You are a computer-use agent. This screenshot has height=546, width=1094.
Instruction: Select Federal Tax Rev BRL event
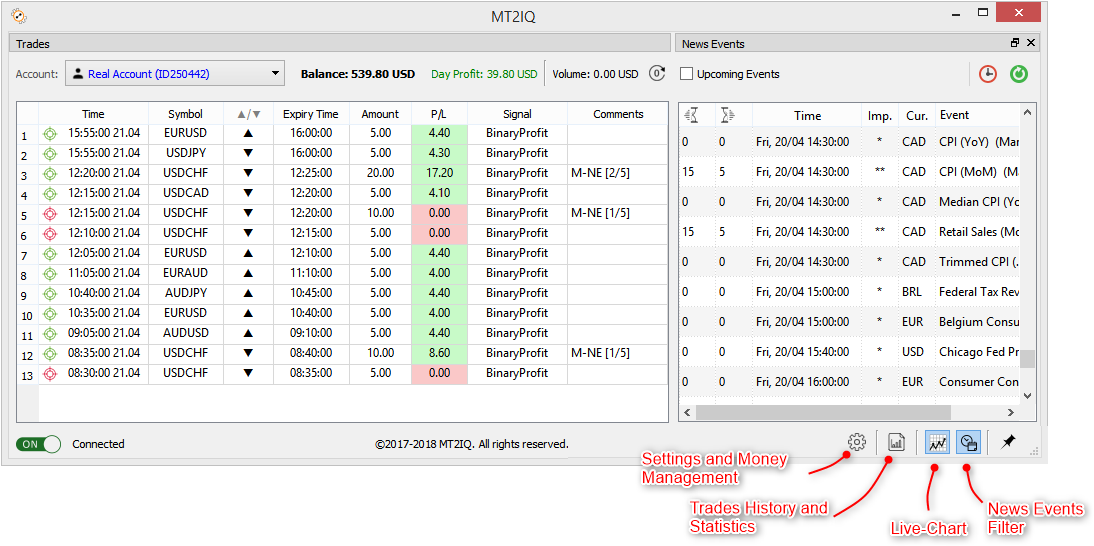tap(849, 291)
